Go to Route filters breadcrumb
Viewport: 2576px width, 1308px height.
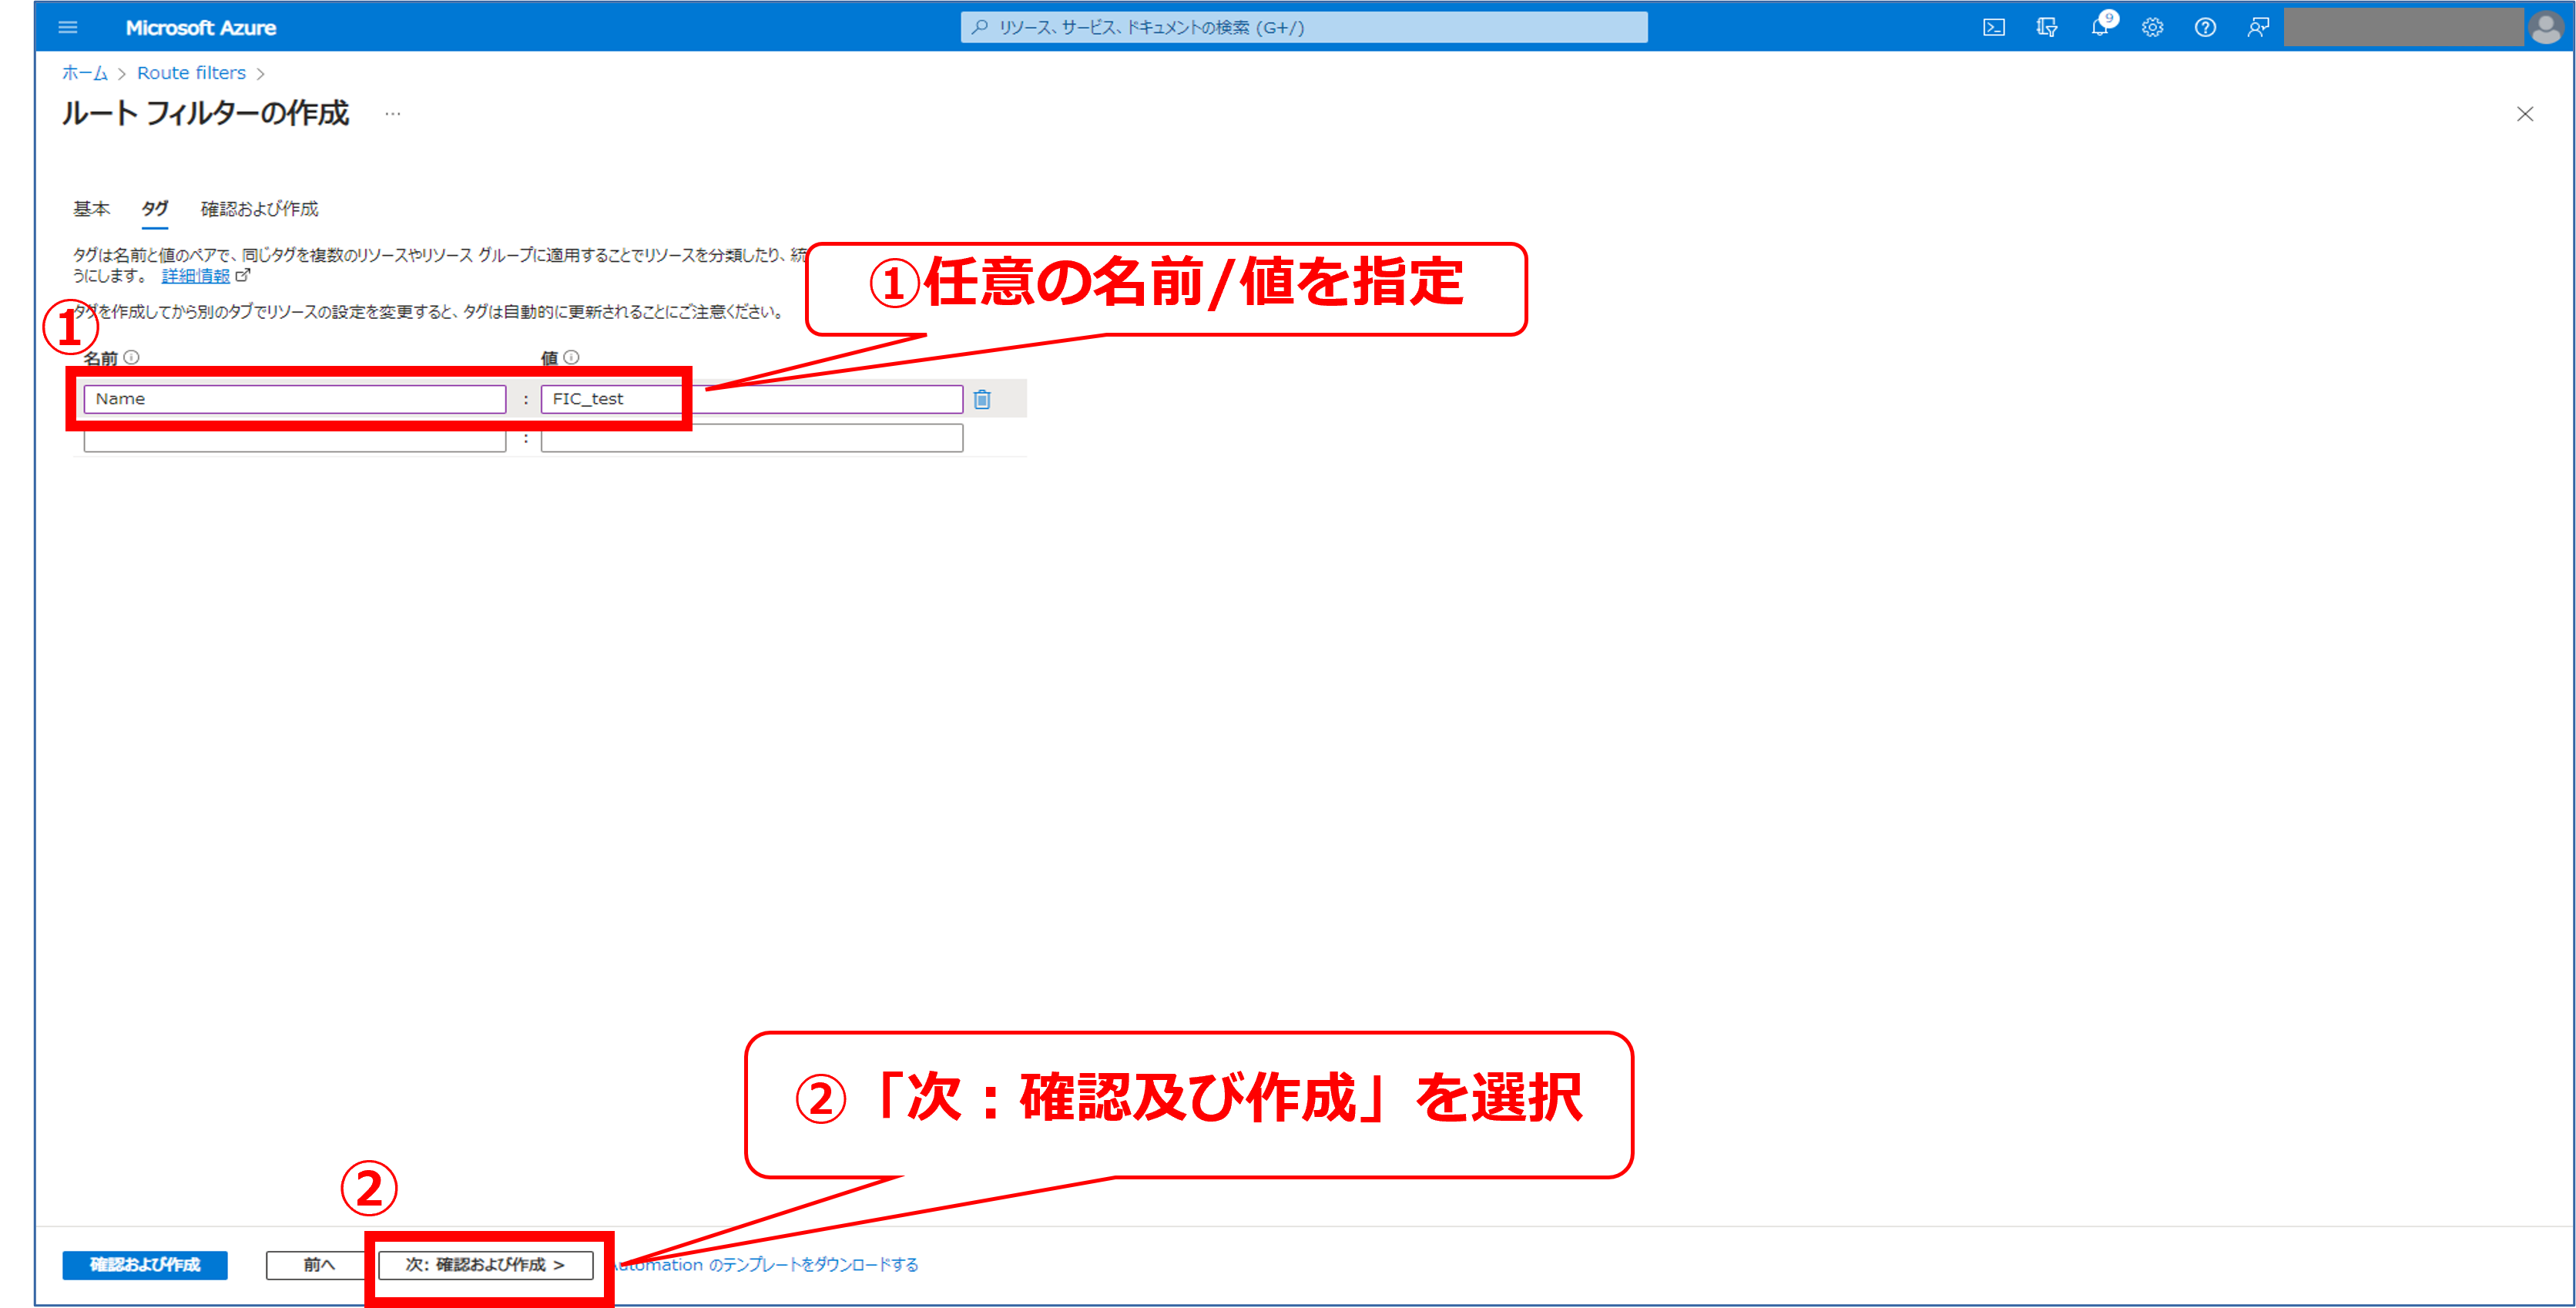point(191,73)
